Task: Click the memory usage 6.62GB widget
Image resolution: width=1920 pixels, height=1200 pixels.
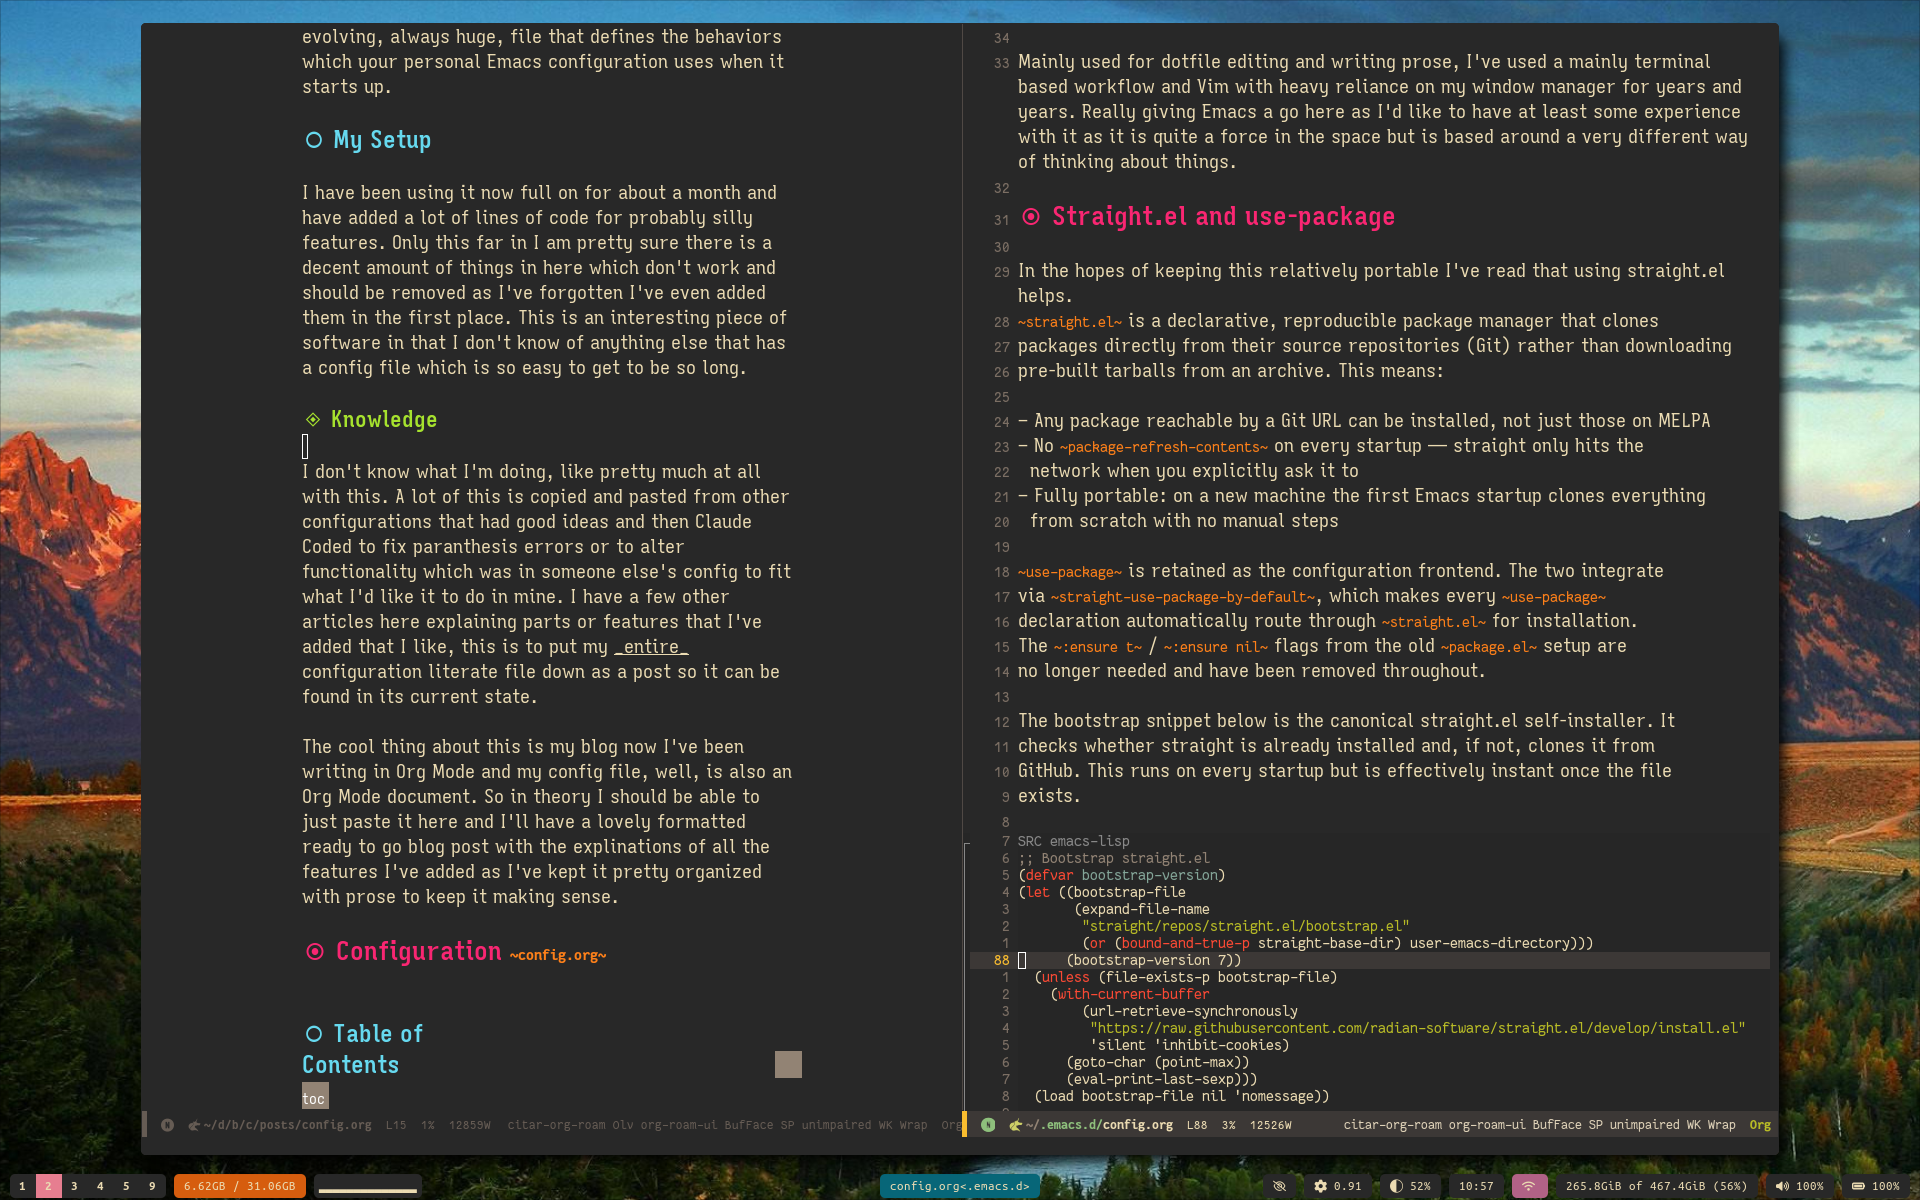Action: point(240,1186)
